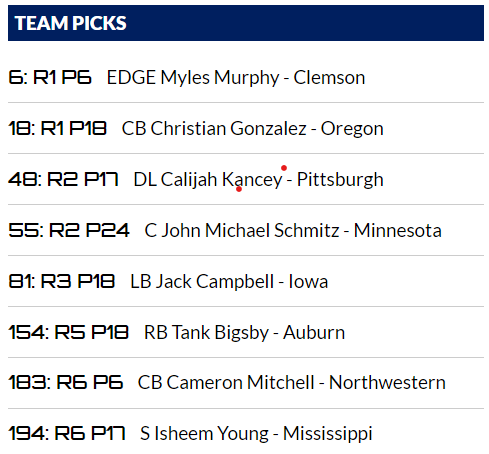Screen dimensions: 489x454
Task: Click RB Tank Bigsby - Auburn entry
Action: pyautogui.click(x=244, y=333)
